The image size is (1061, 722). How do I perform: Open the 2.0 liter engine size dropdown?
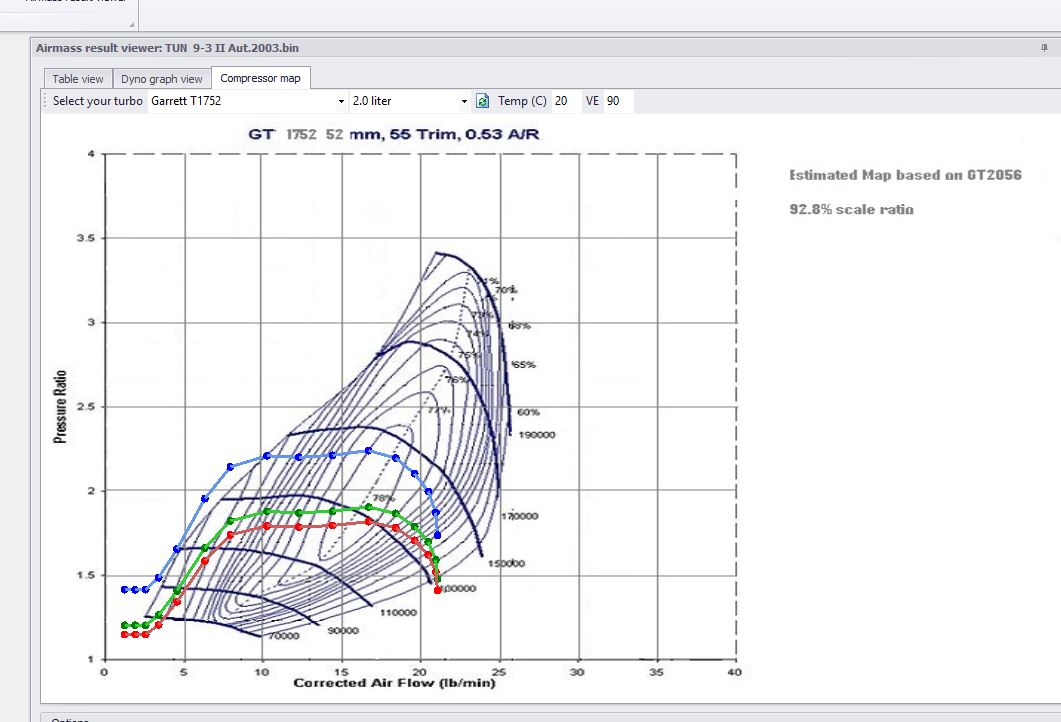click(x=464, y=101)
